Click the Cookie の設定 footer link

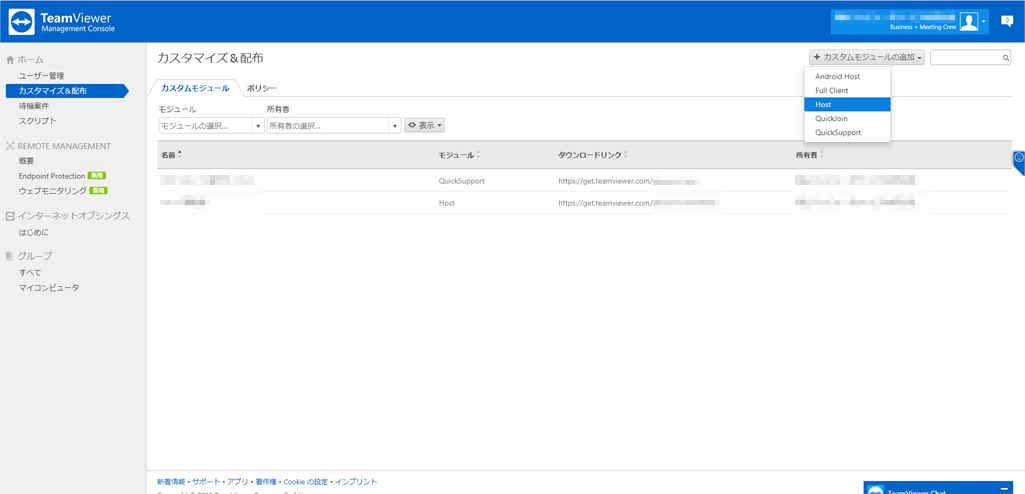pos(306,482)
